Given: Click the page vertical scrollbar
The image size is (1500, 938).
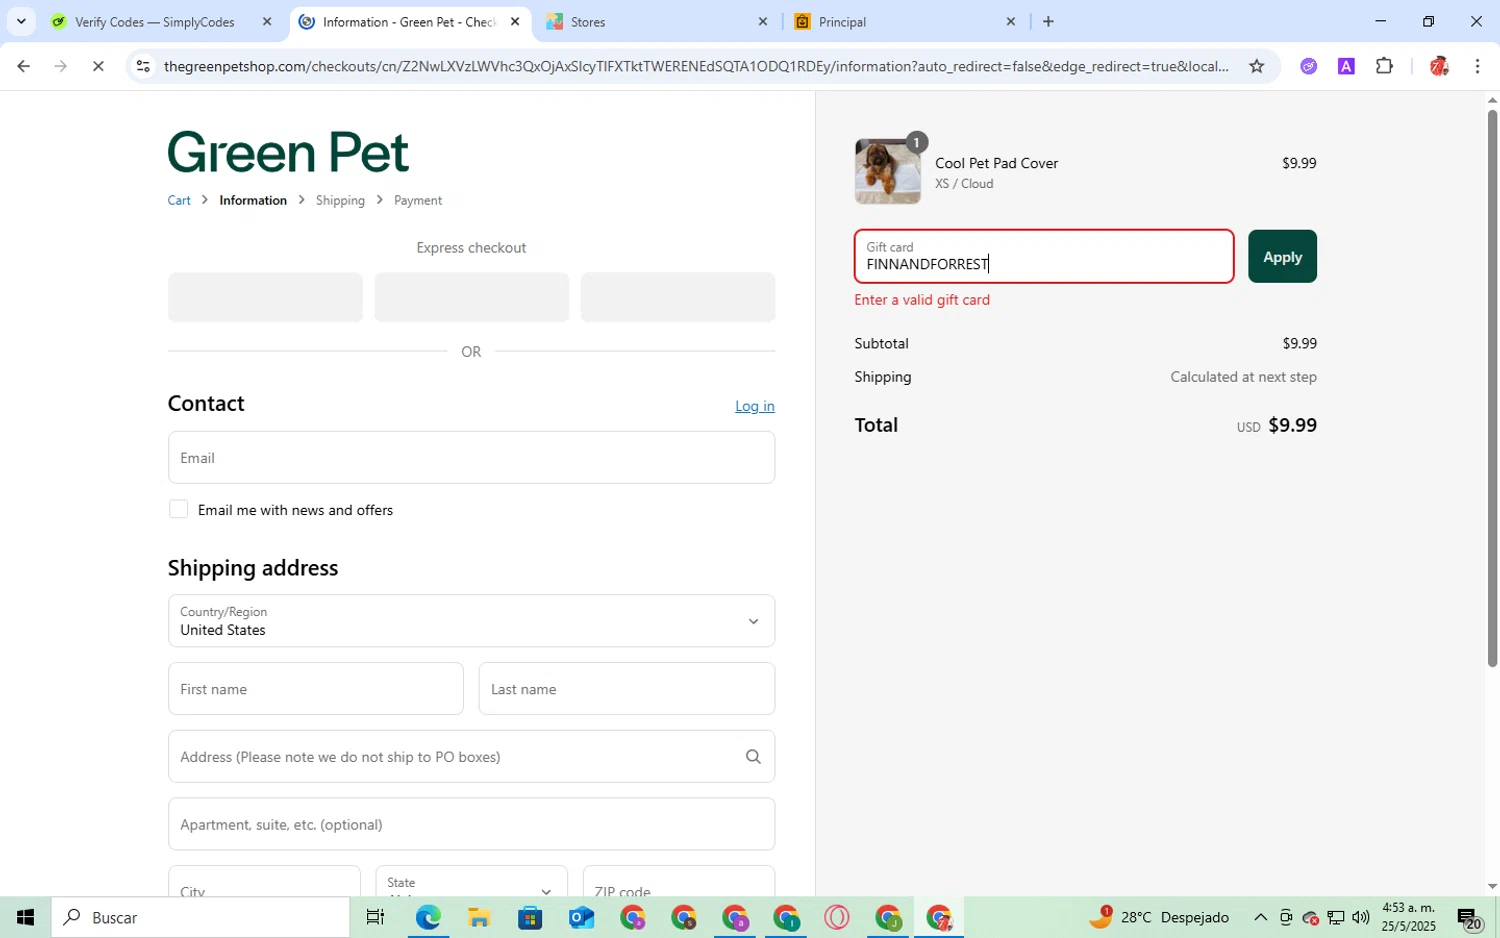Looking at the screenshot, I should click(1492, 390).
